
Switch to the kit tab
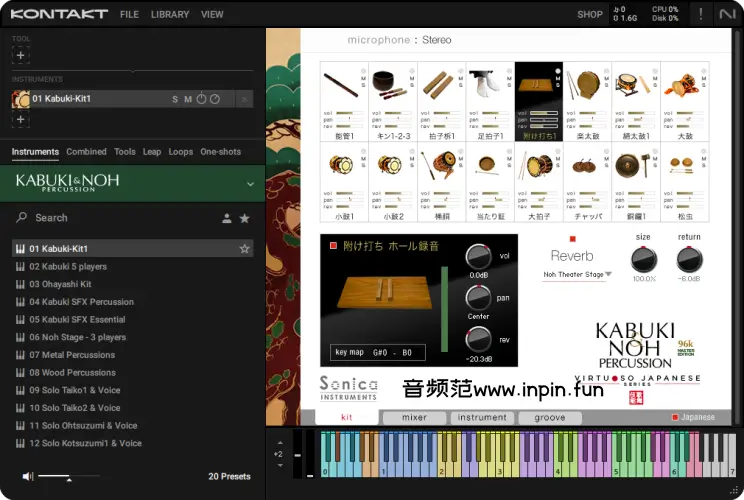(346, 417)
